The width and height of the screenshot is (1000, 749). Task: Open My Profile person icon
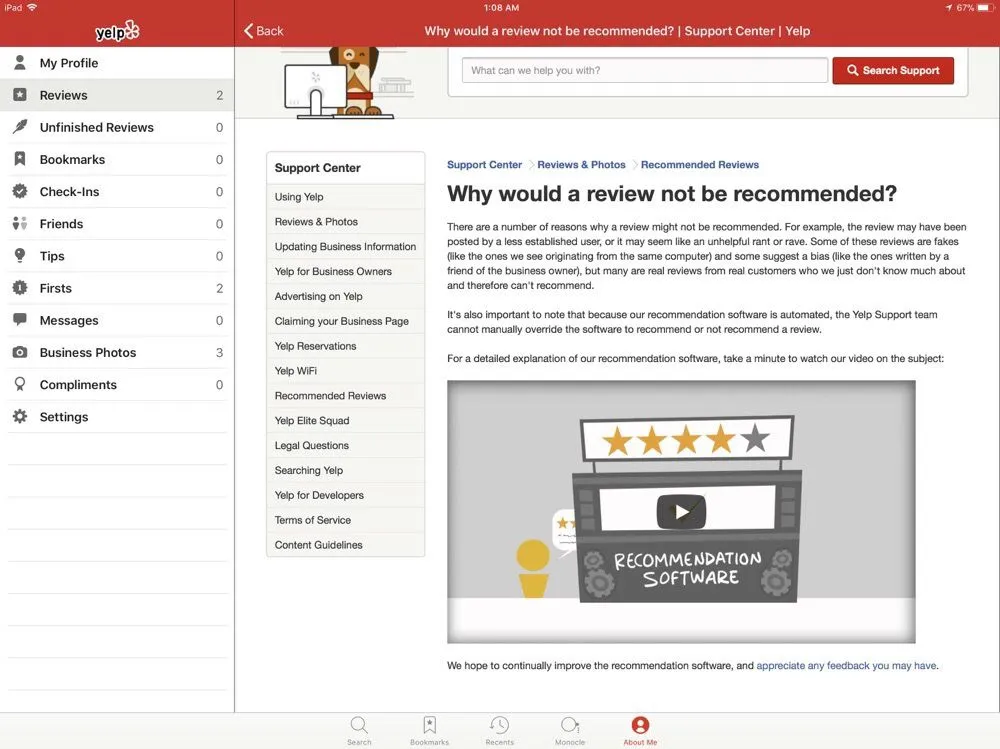(20, 63)
